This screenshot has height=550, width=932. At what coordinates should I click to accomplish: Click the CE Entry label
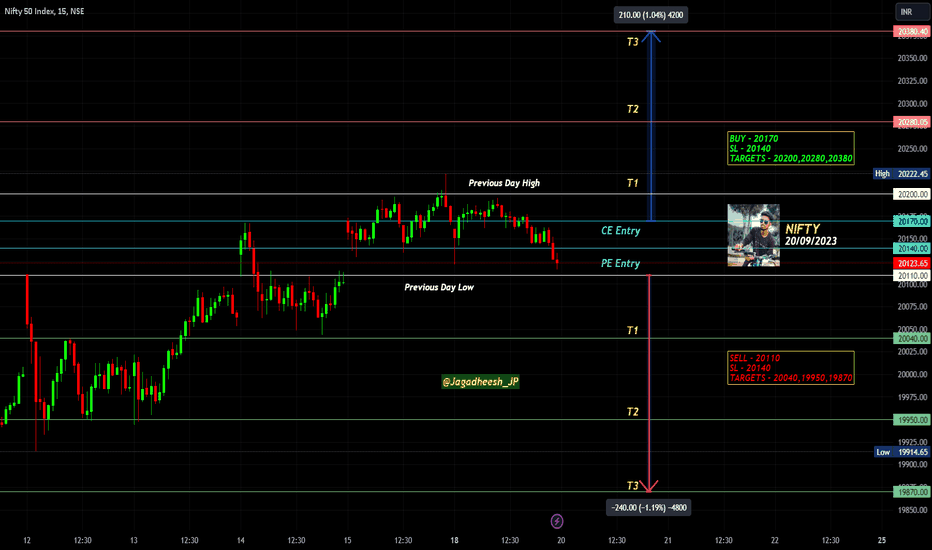621,231
